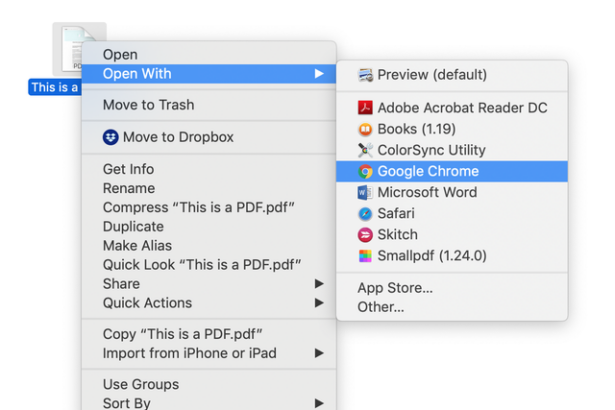Choose Rename in context menu
The height and width of the screenshot is (410, 615).
click(x=209, y=188)
